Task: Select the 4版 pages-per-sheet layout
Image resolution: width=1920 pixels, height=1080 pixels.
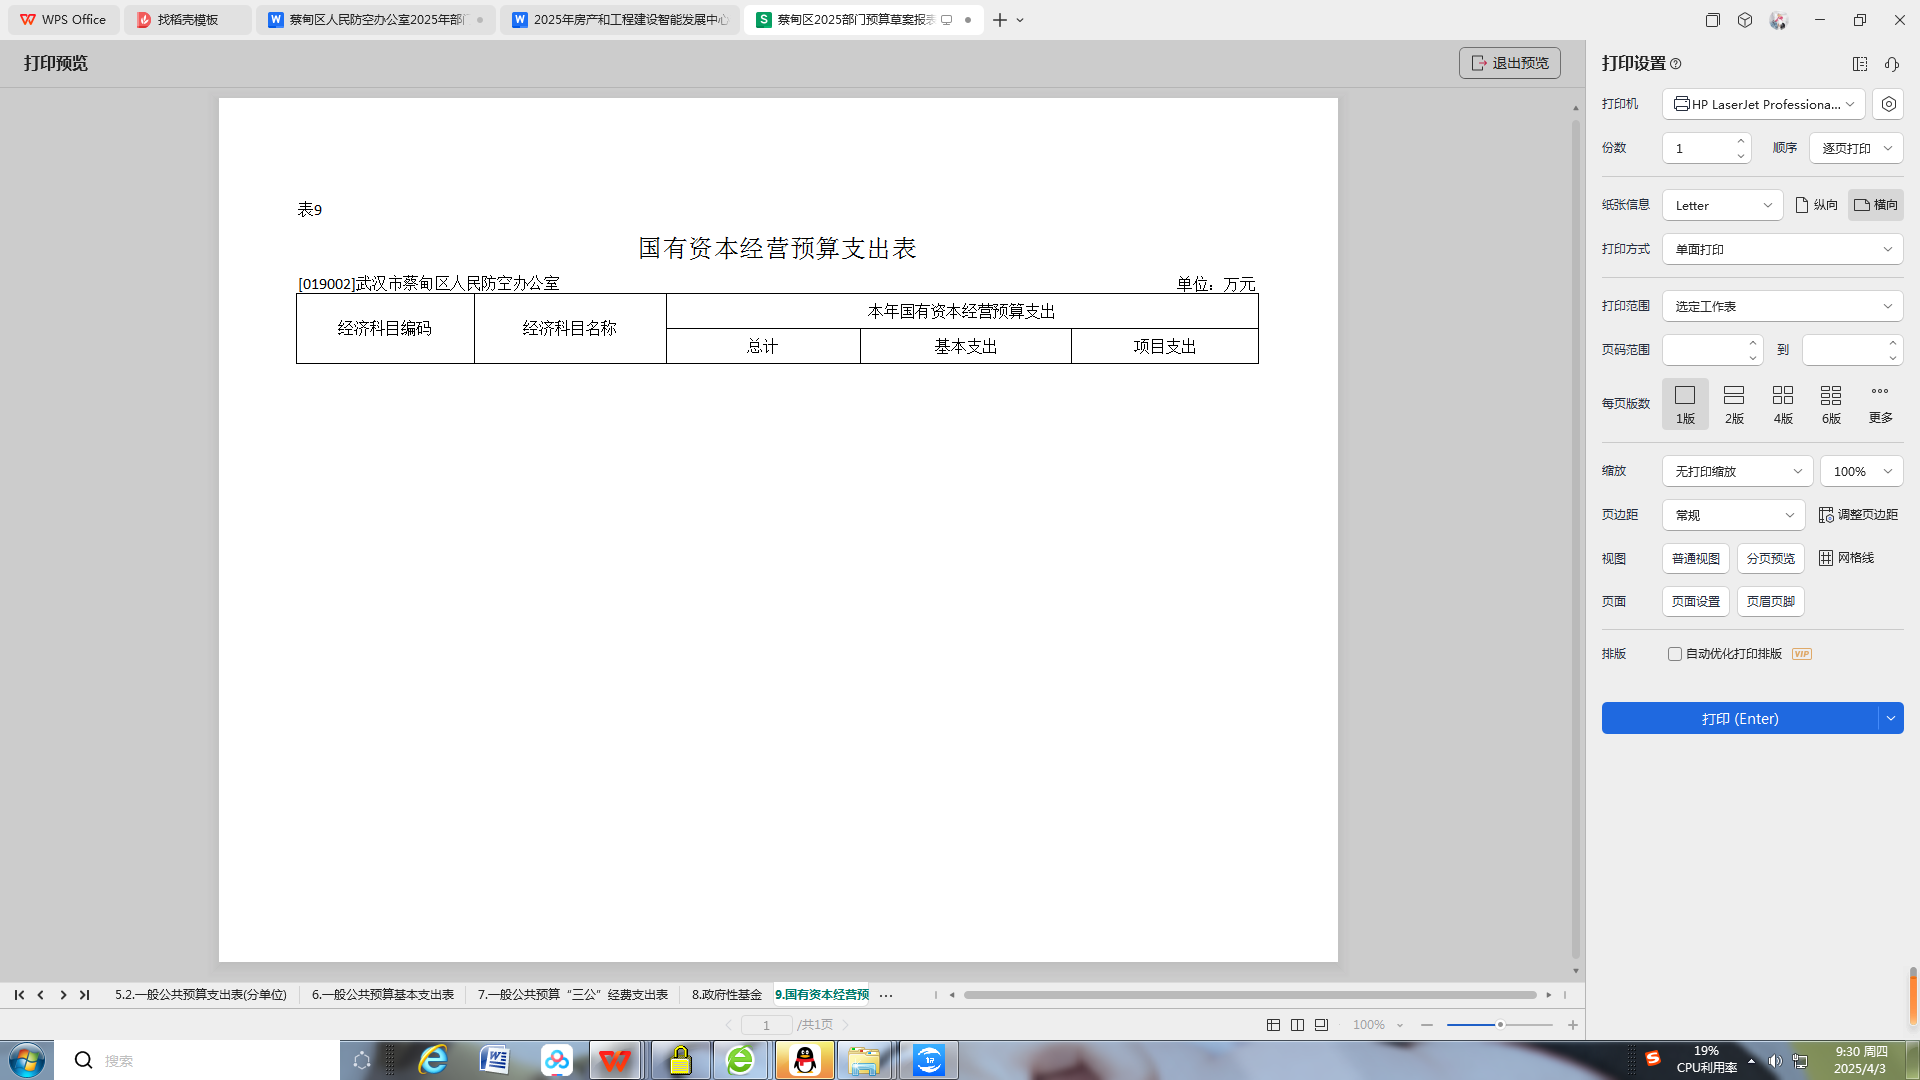Action: (x=1782, y=404)
